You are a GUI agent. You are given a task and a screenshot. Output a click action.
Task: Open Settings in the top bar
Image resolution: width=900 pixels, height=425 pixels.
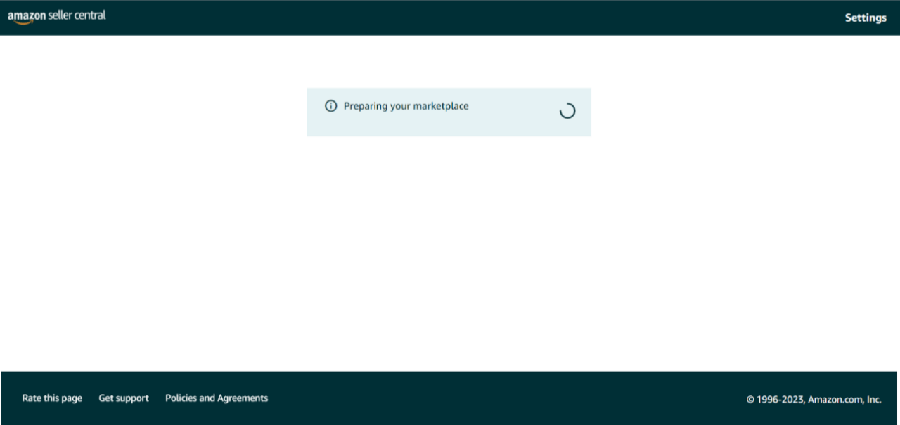pyautogui.click(x=866, y=18)
